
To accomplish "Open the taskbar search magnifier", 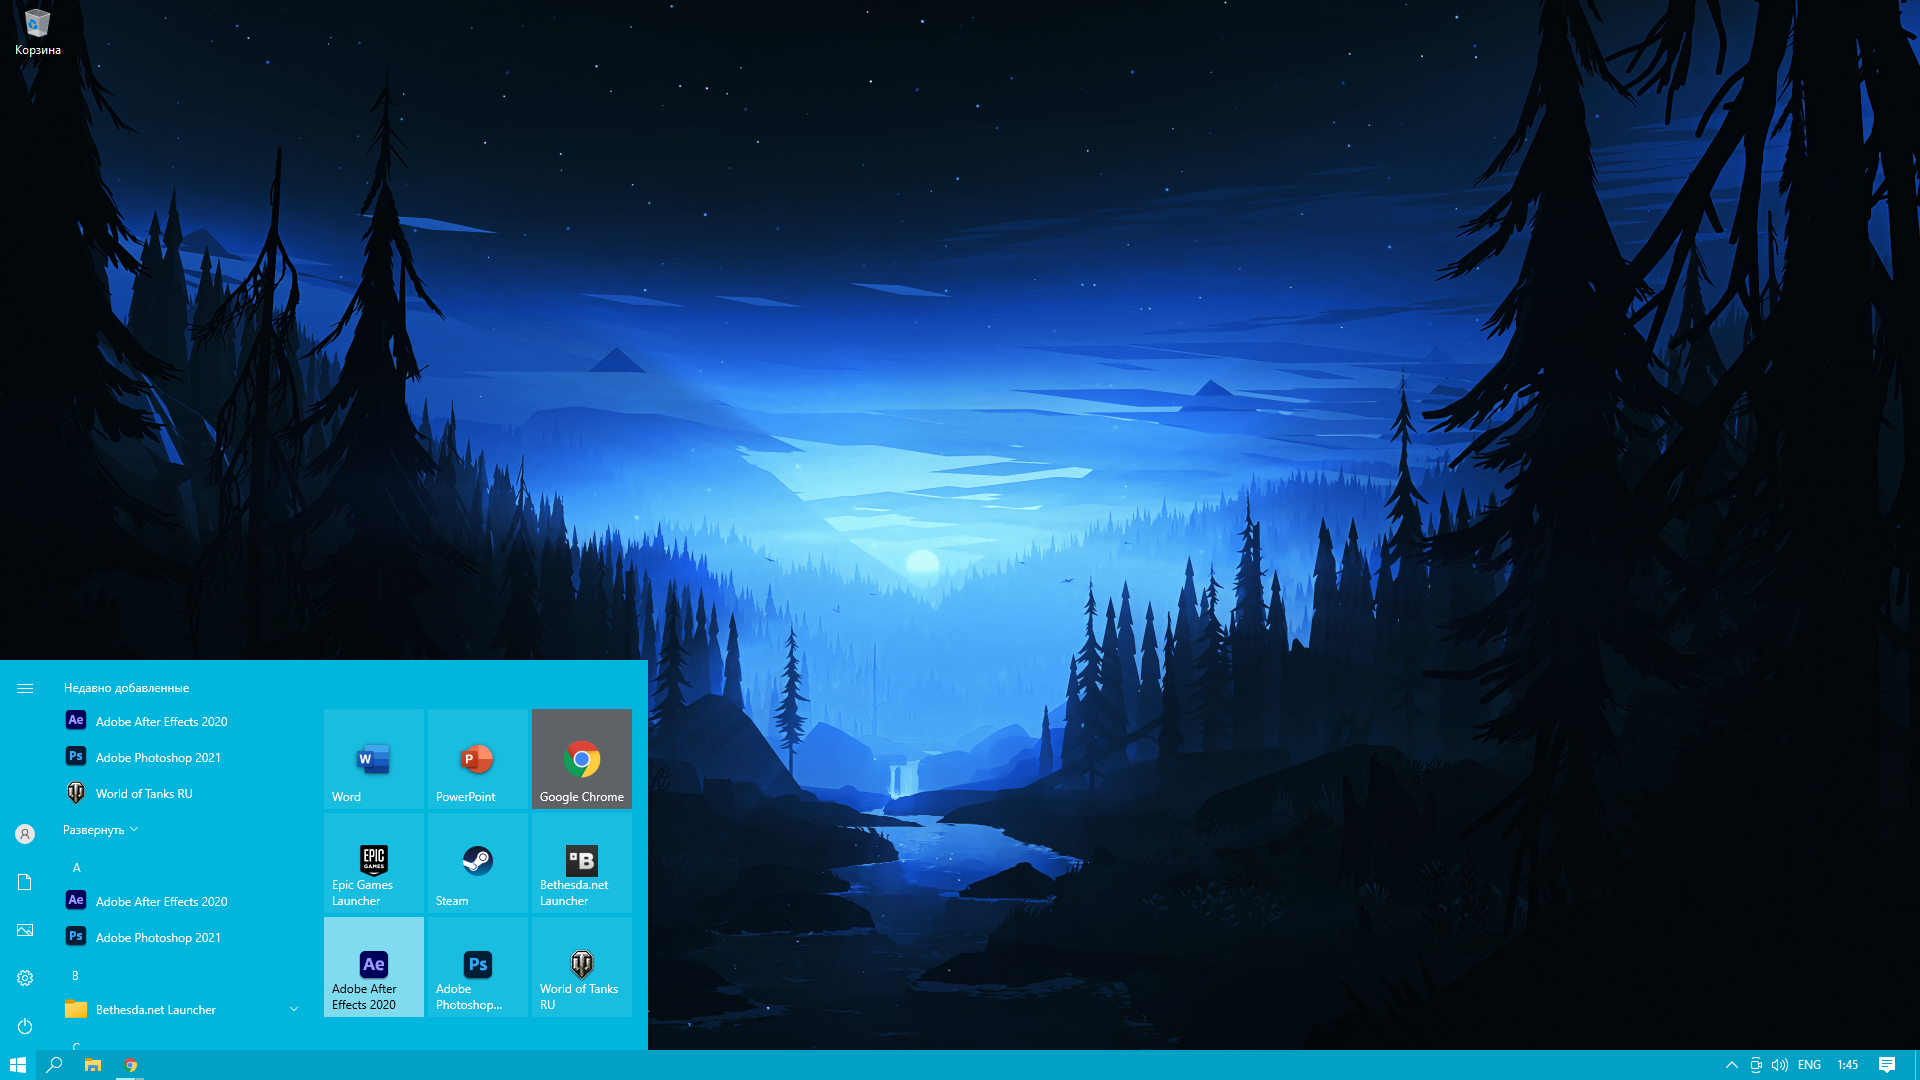I will coord(55,1065).
